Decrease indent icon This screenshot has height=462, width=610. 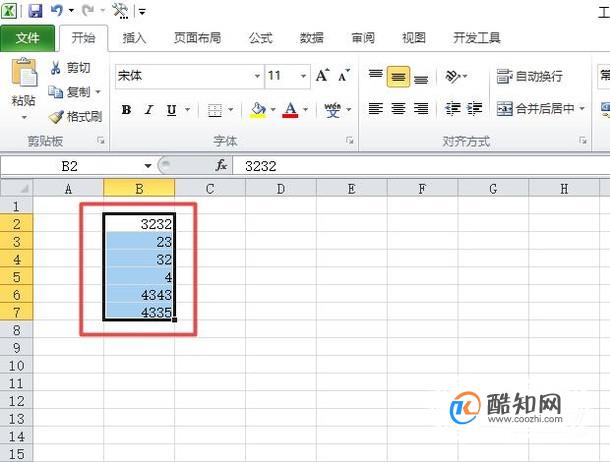click(x=452, y=108)
